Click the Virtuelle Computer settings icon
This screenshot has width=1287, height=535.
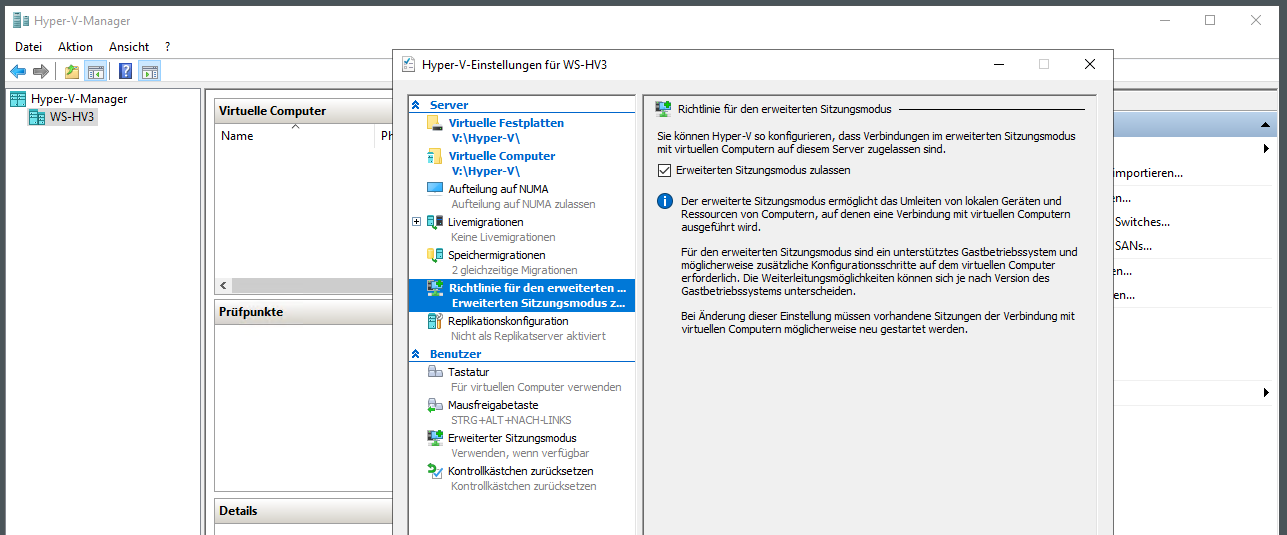coord(435,156)
